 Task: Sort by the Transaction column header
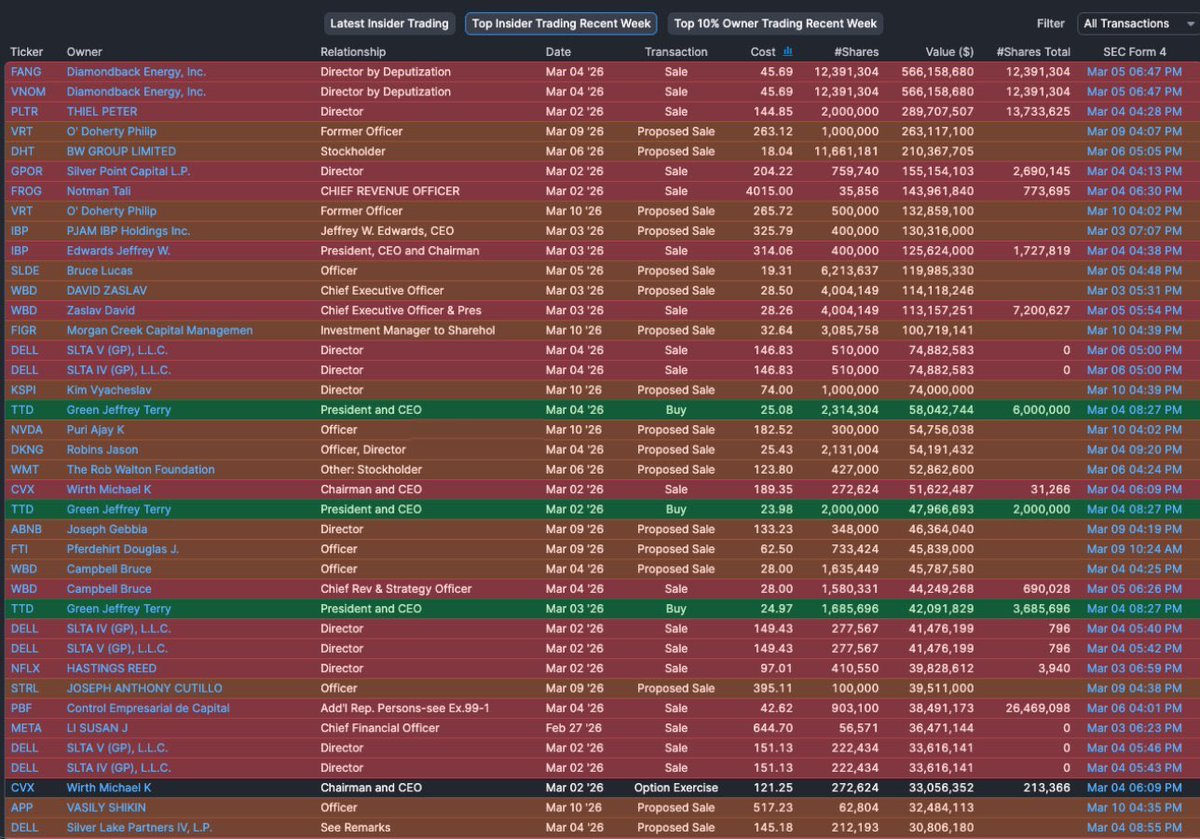click(x=676, y=52)
